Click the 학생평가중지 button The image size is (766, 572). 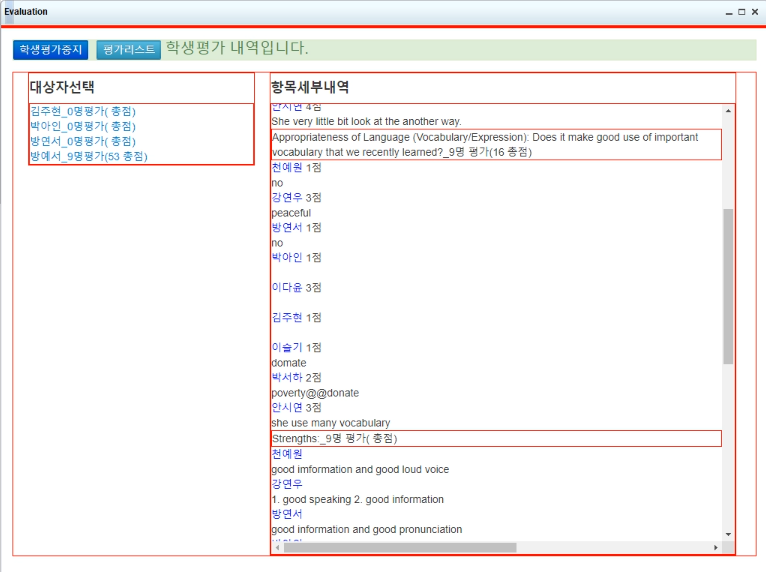(x=51, y=50)
